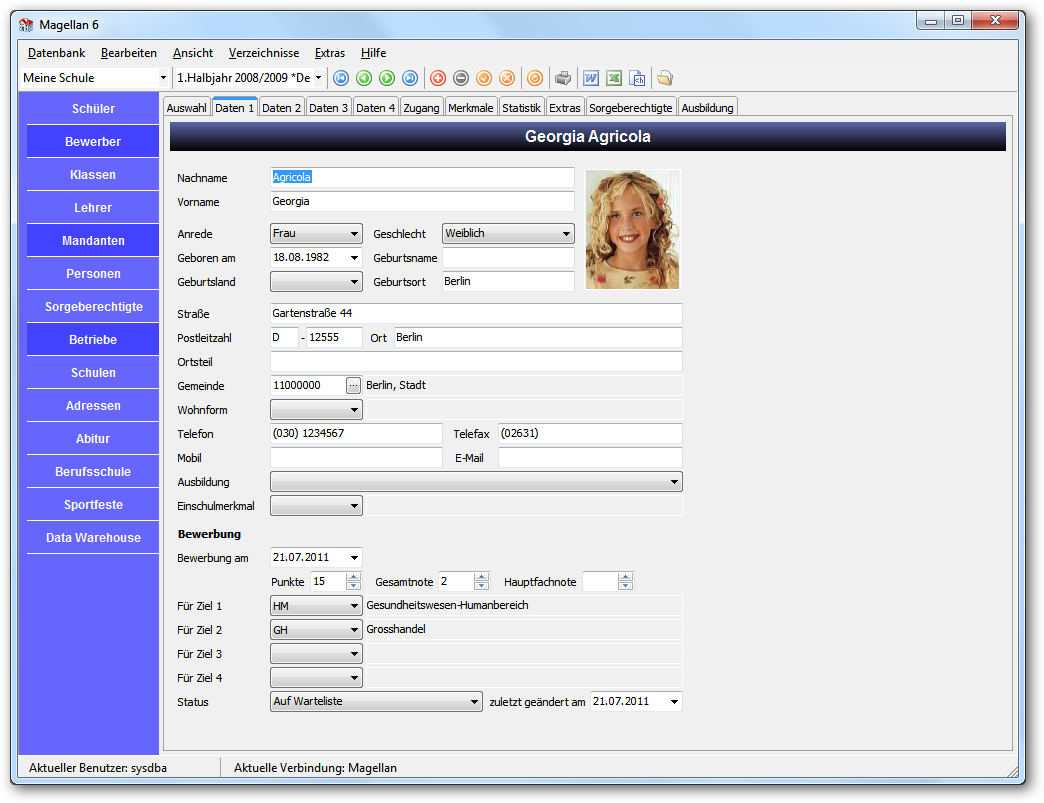Refresh data with orange circular arrow icon

(535, 78)
